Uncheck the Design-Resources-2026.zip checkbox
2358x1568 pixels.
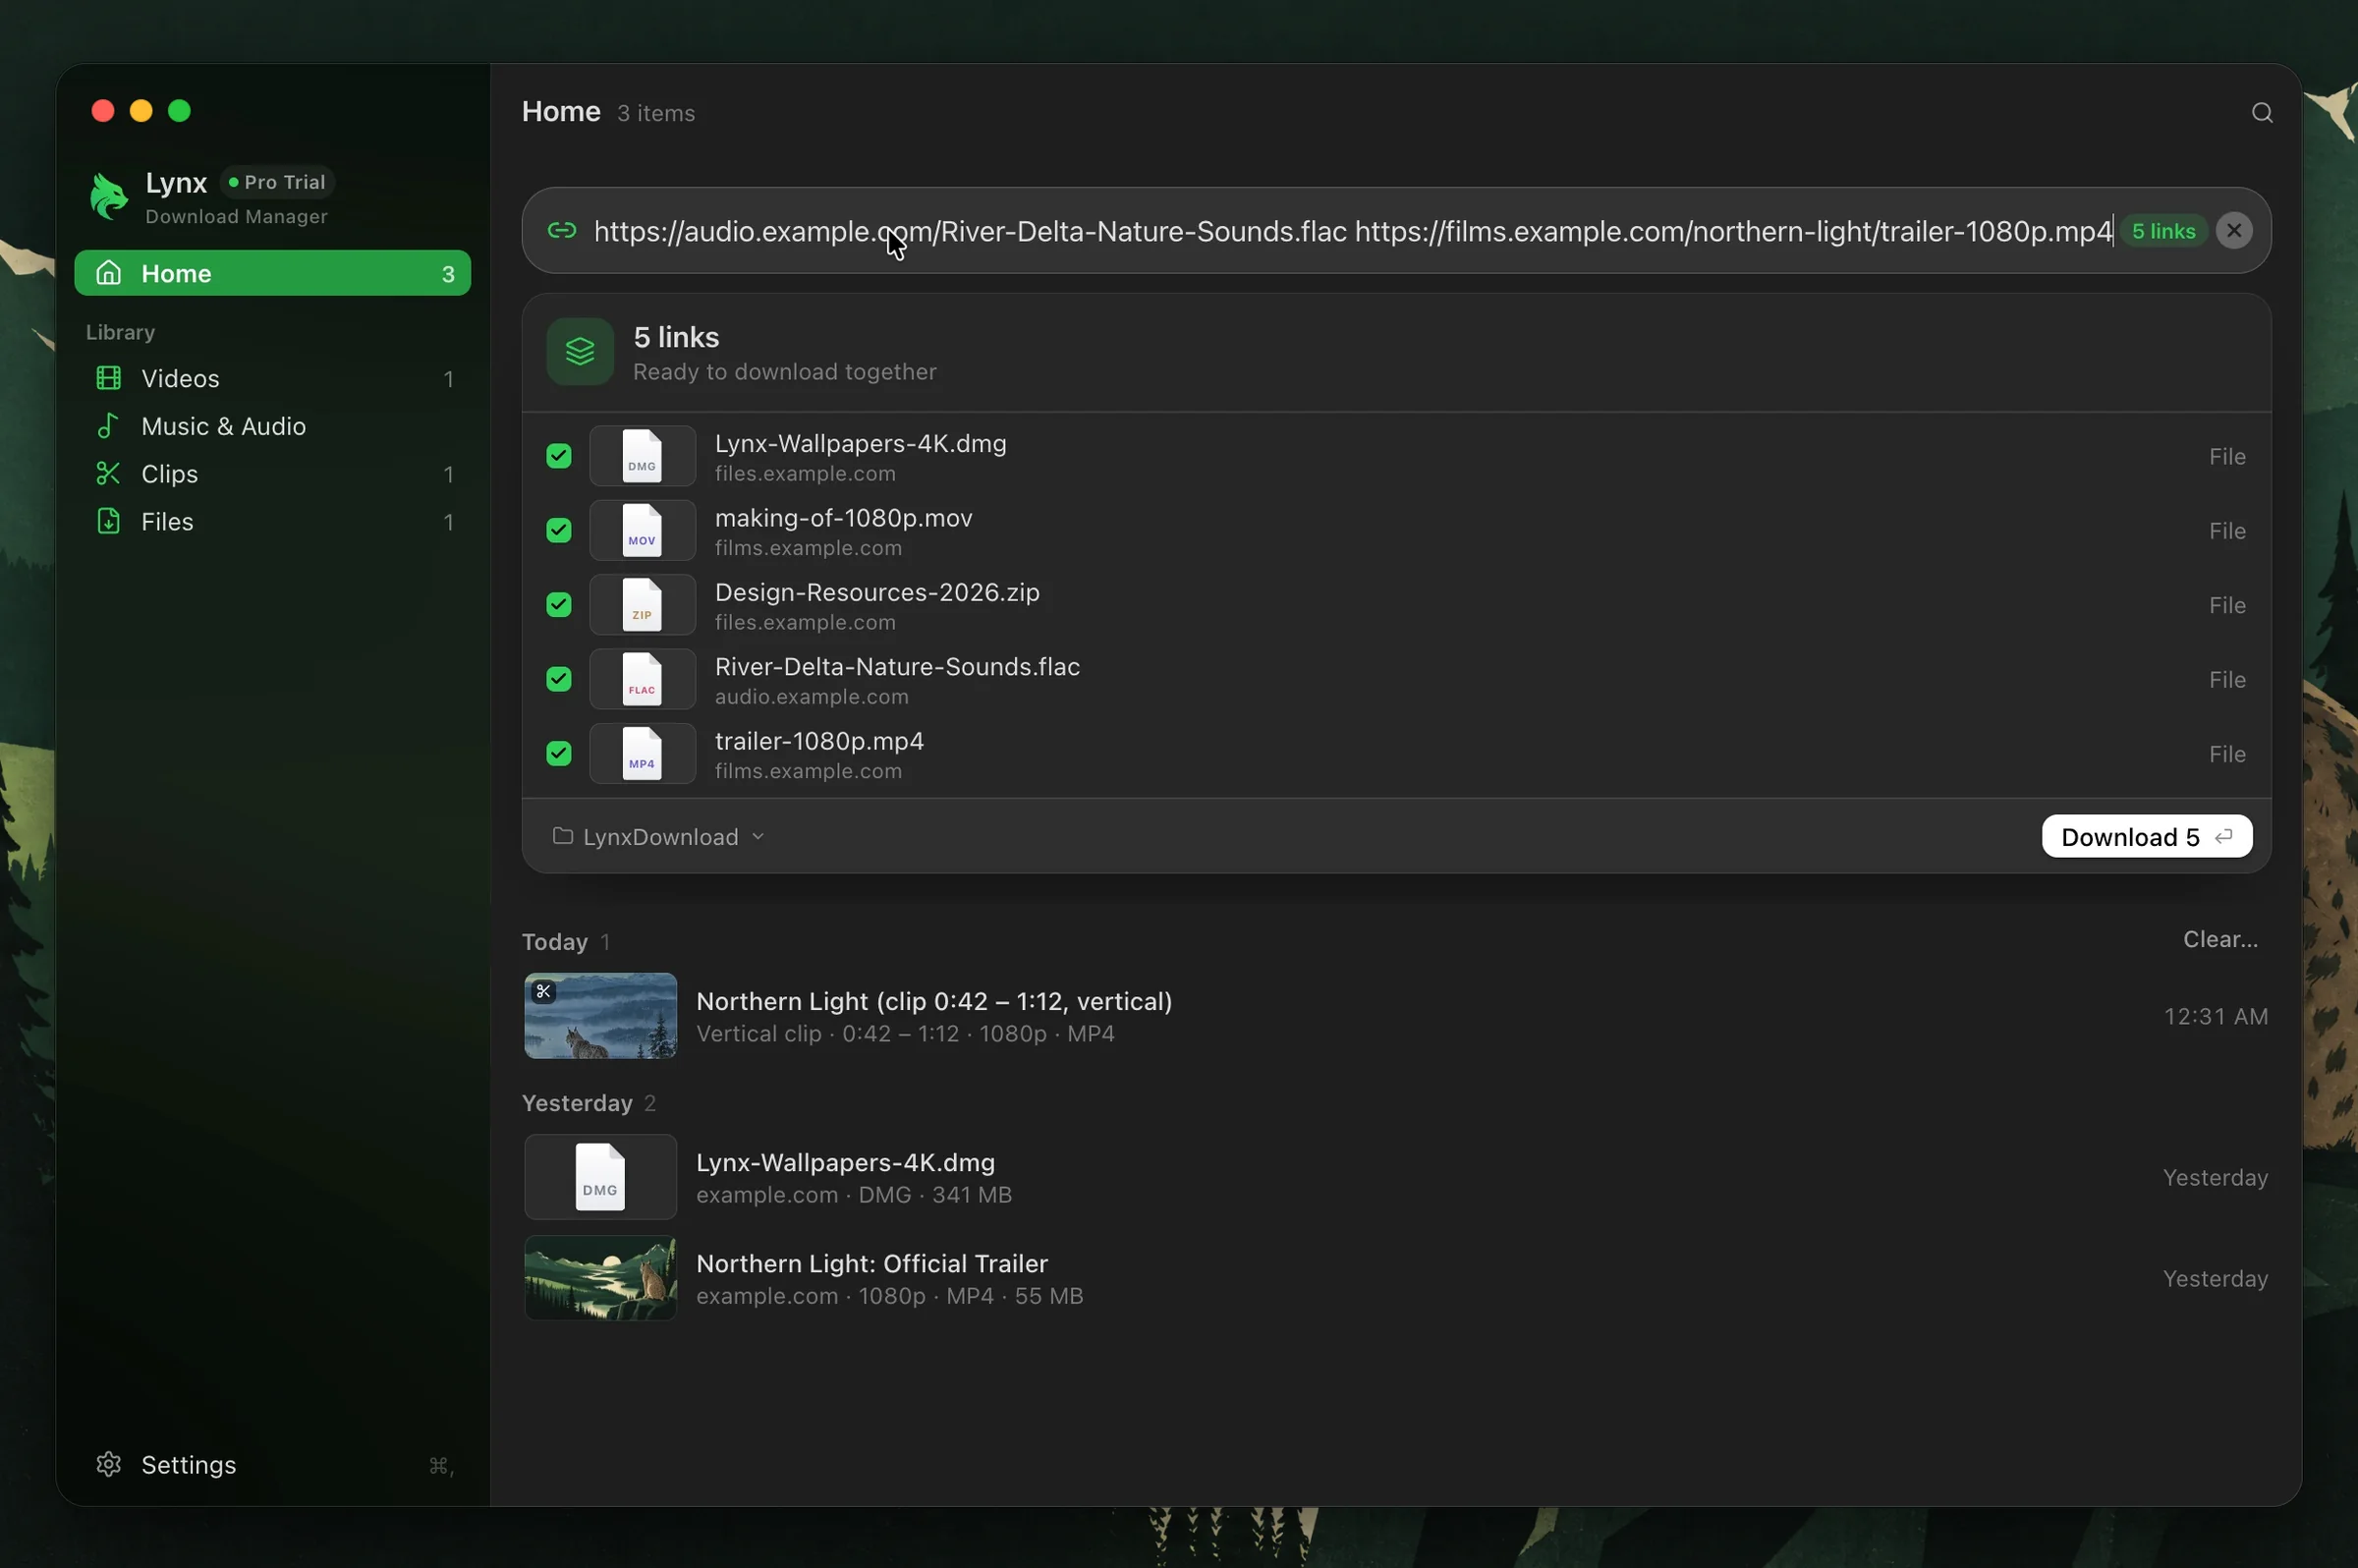click(559, 605)
